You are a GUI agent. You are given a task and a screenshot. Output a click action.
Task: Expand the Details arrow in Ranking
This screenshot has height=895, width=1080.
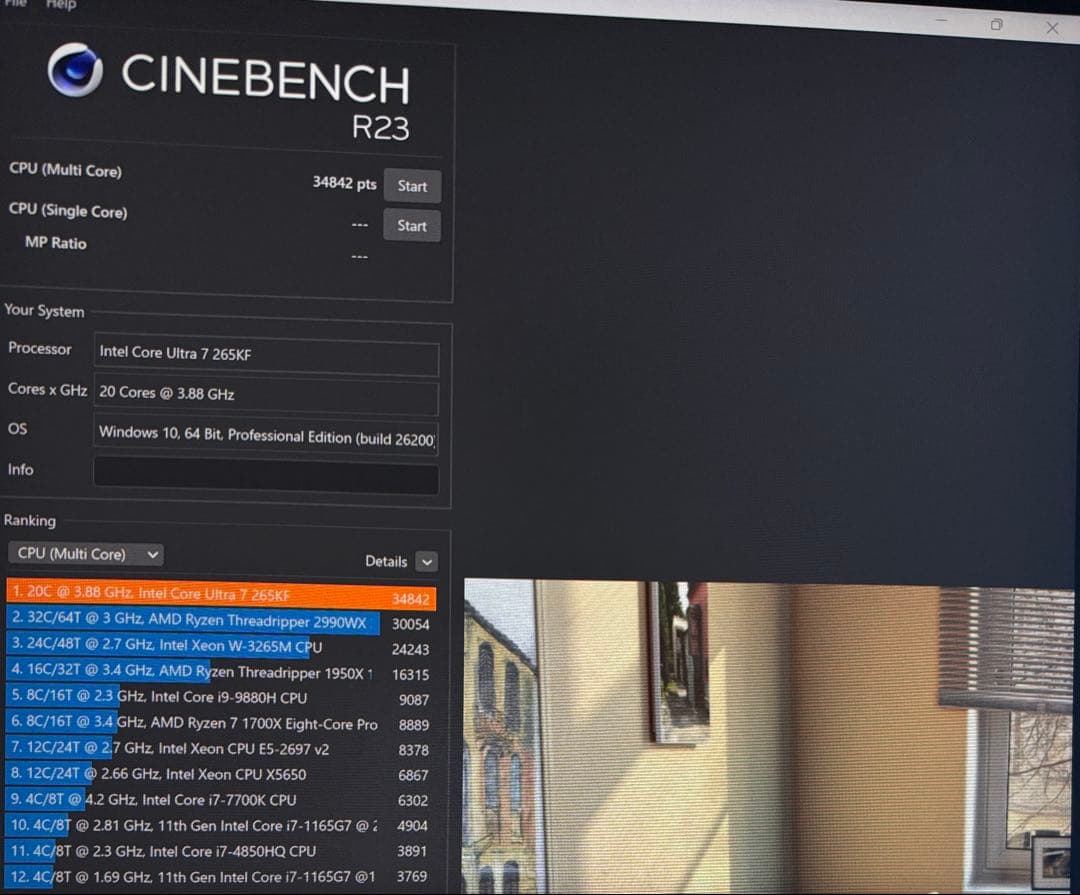(x=427, y=562)
